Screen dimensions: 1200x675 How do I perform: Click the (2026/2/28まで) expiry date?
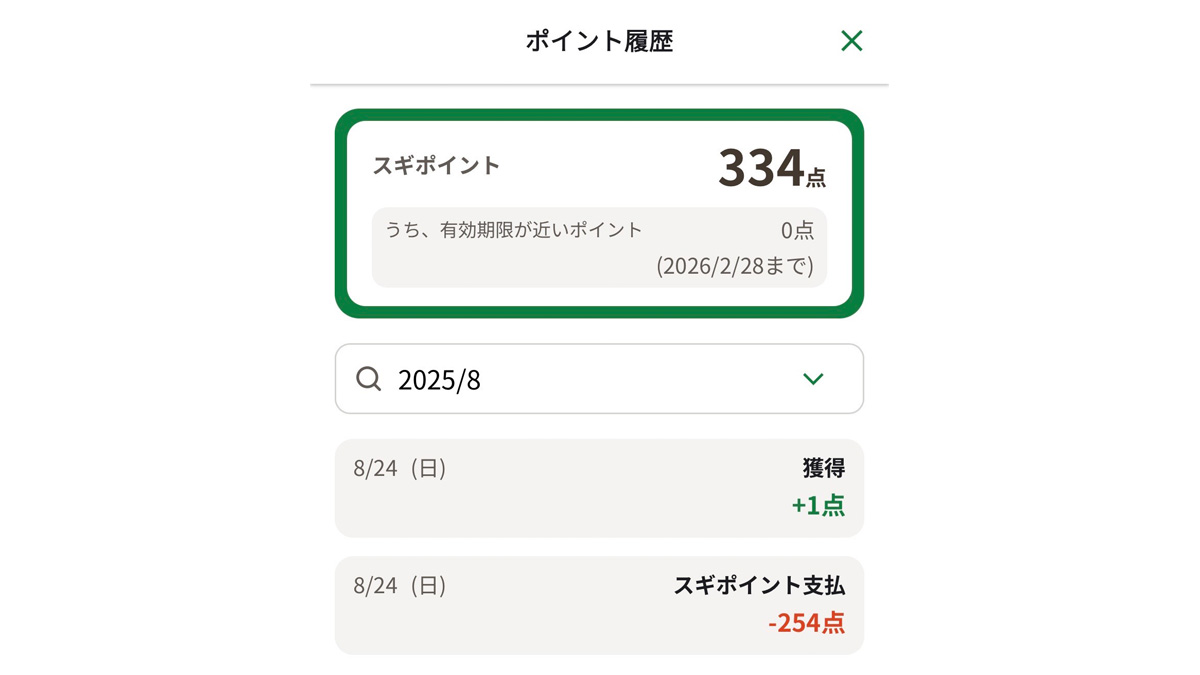coord(735,267)
